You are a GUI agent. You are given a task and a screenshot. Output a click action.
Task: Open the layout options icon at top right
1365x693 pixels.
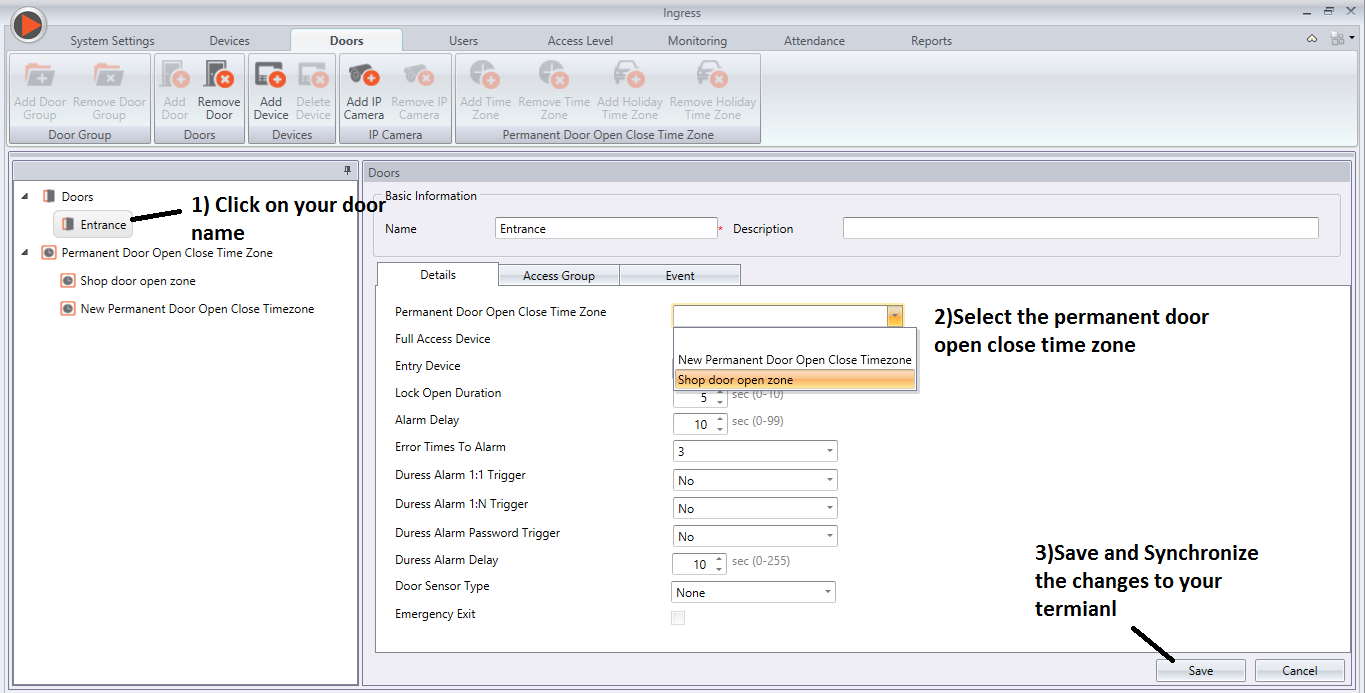pos(1337,39)
